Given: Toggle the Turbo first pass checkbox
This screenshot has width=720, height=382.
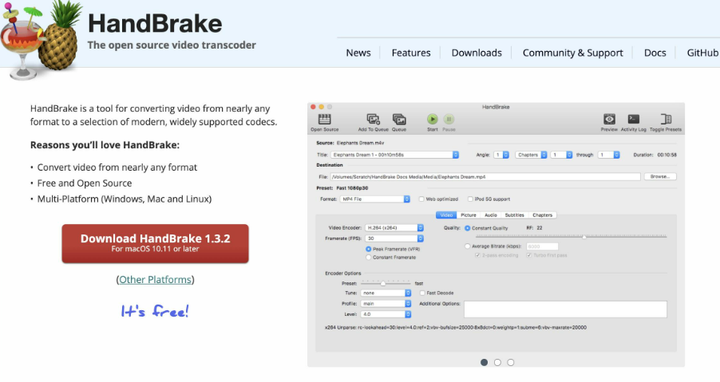Looking at the screenshot, I should click(529, 255).
